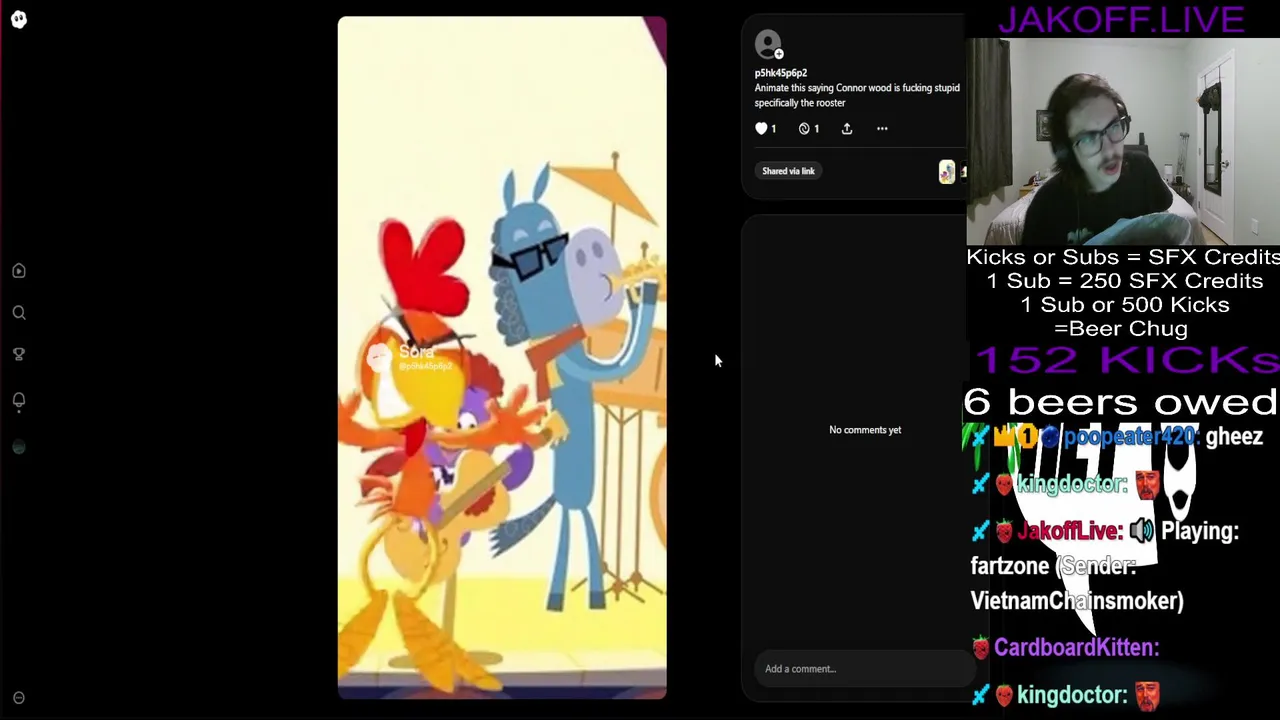Click the JAKOFF.LIVE title in the stream overlay

click(x=1121, y=19)
